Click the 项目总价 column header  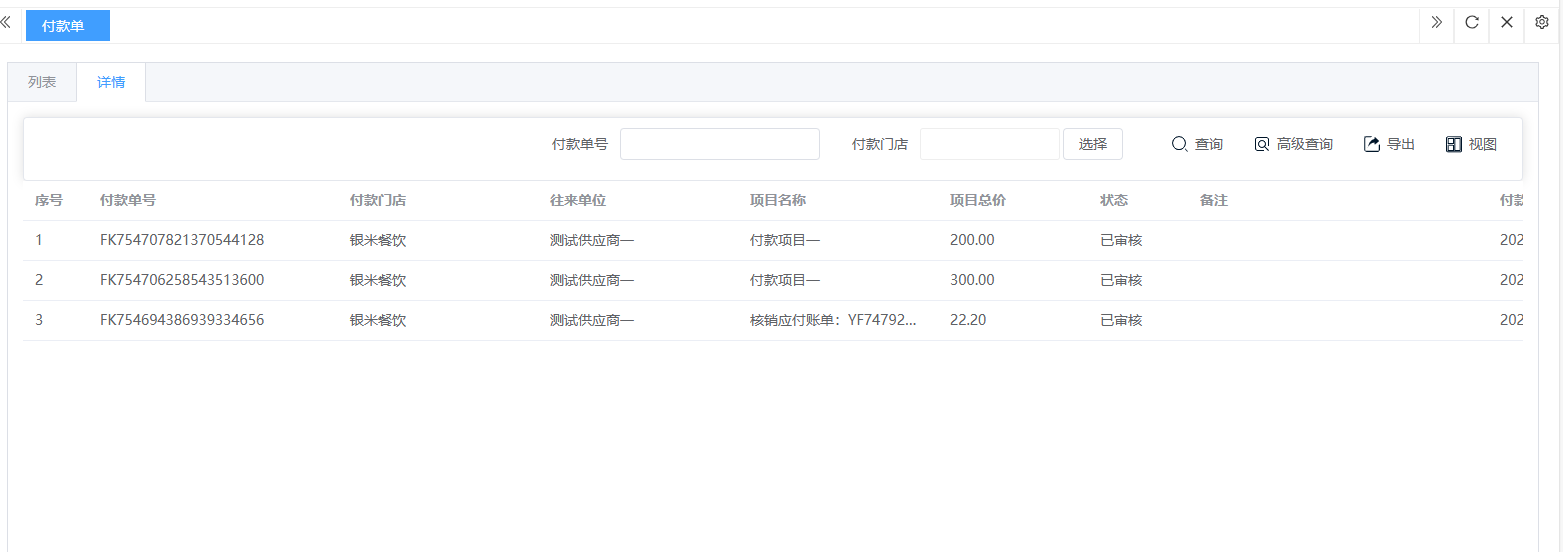[977, 200]
